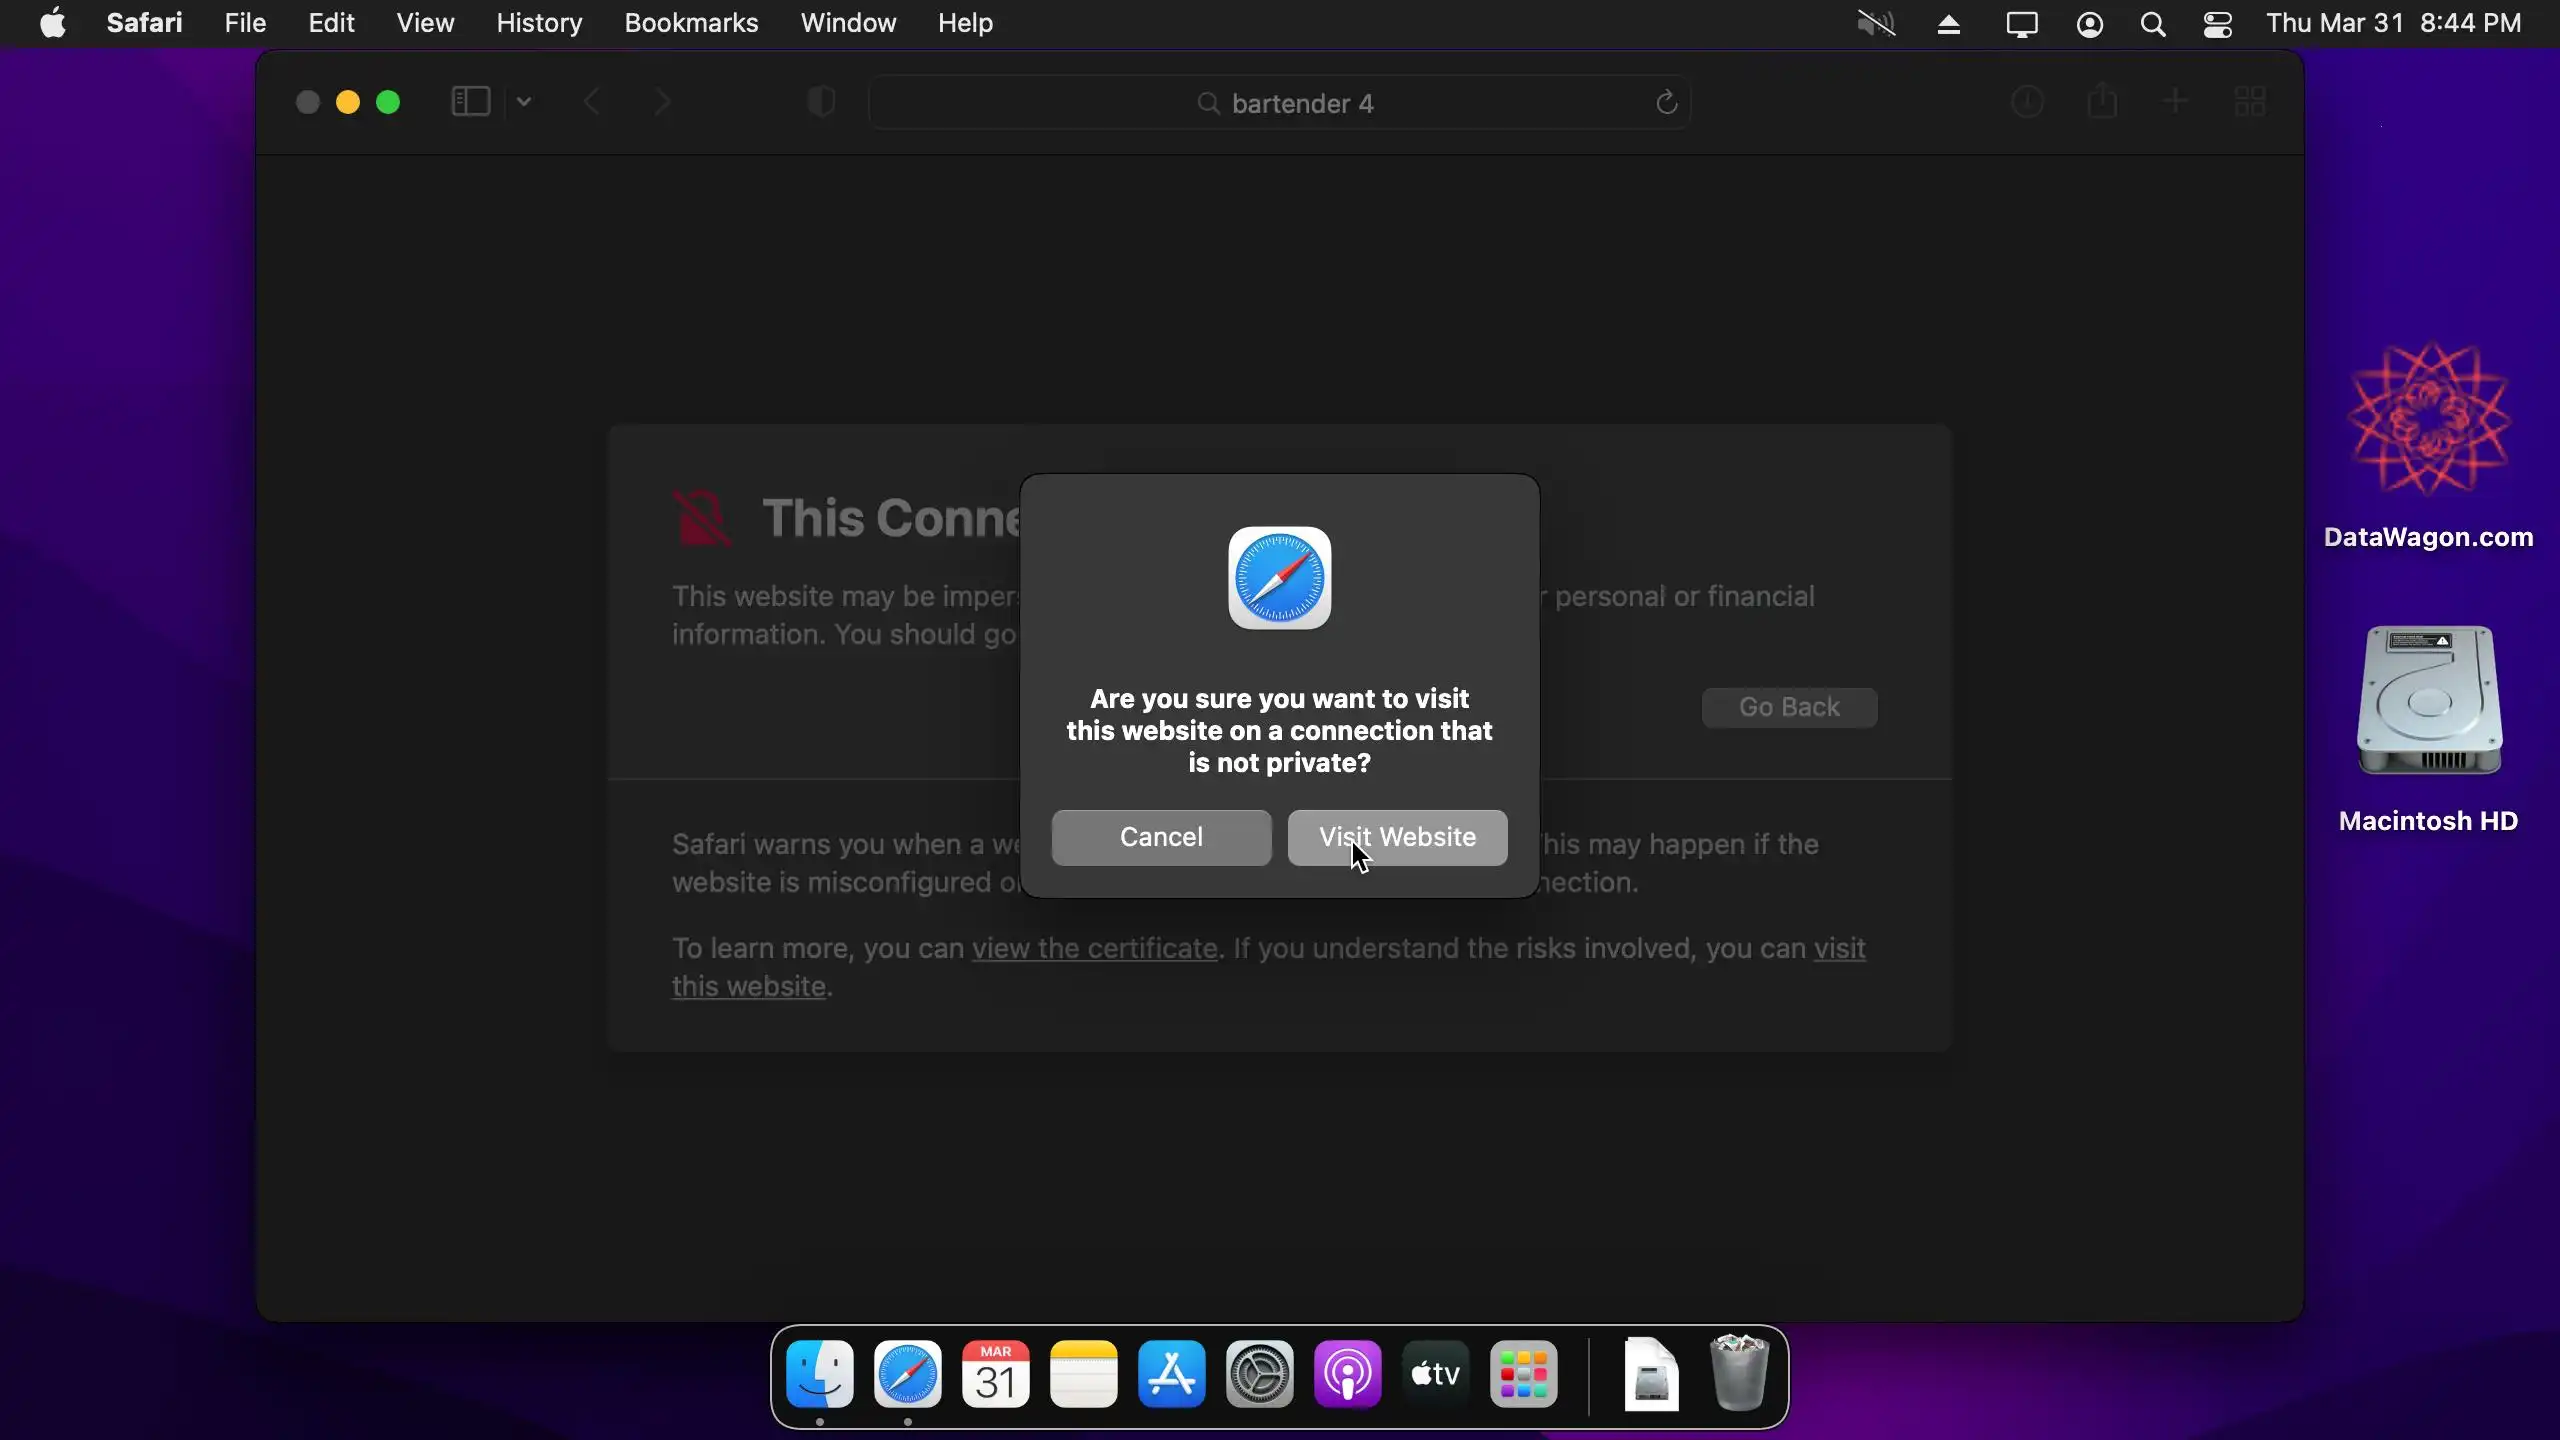Screen dimensions: 2560x1440
Task: Click the reload page icon
Action: 1666,103
